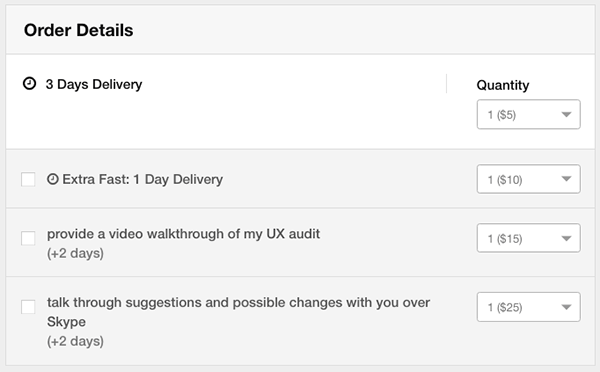The width and height of the screenshot is (600, 372).
Task: Click the (+2 days) note under Skype option
Action: 75,341
